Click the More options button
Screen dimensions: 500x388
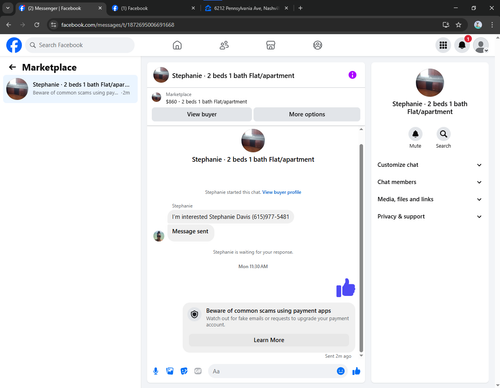click(x=307, y=114)
